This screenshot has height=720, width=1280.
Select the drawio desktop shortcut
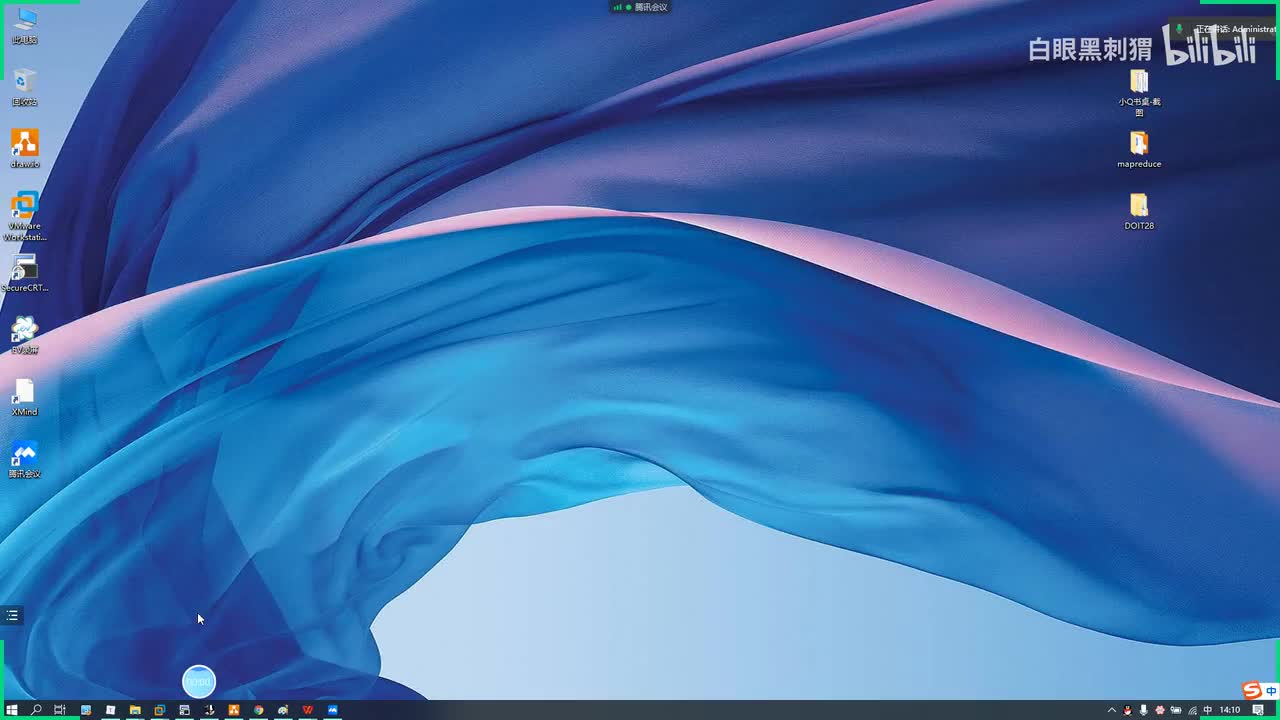click(x=24, y=150)
